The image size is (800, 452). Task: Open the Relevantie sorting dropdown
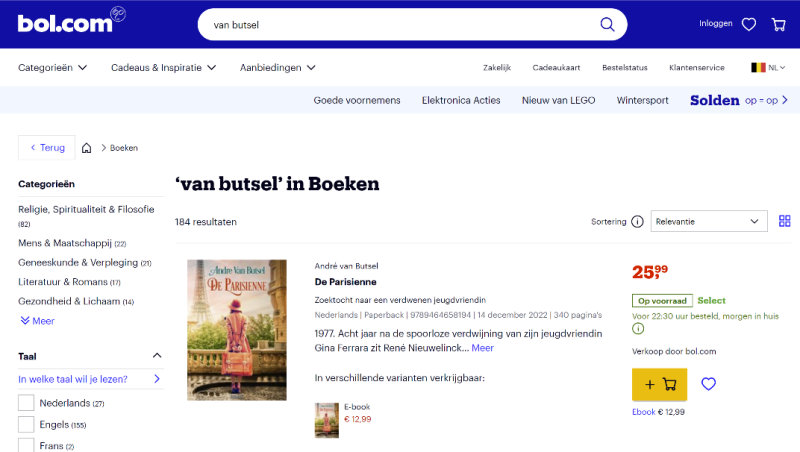709,221
